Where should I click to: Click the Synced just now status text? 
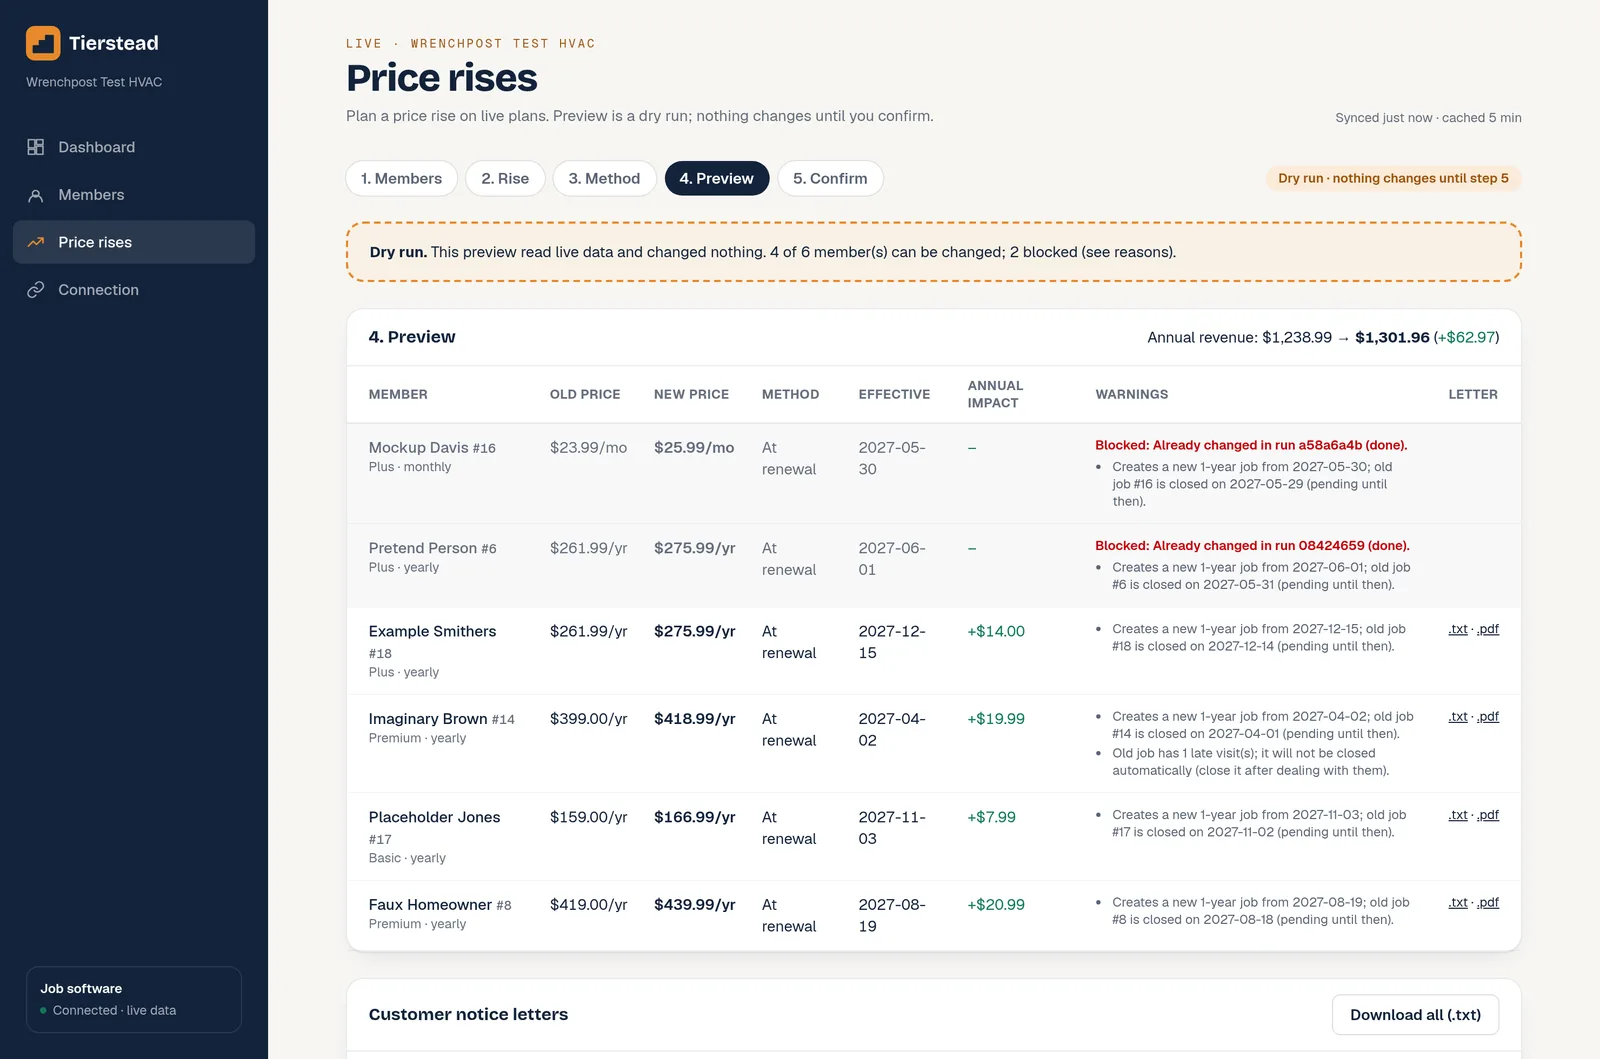coord(1428,118)
